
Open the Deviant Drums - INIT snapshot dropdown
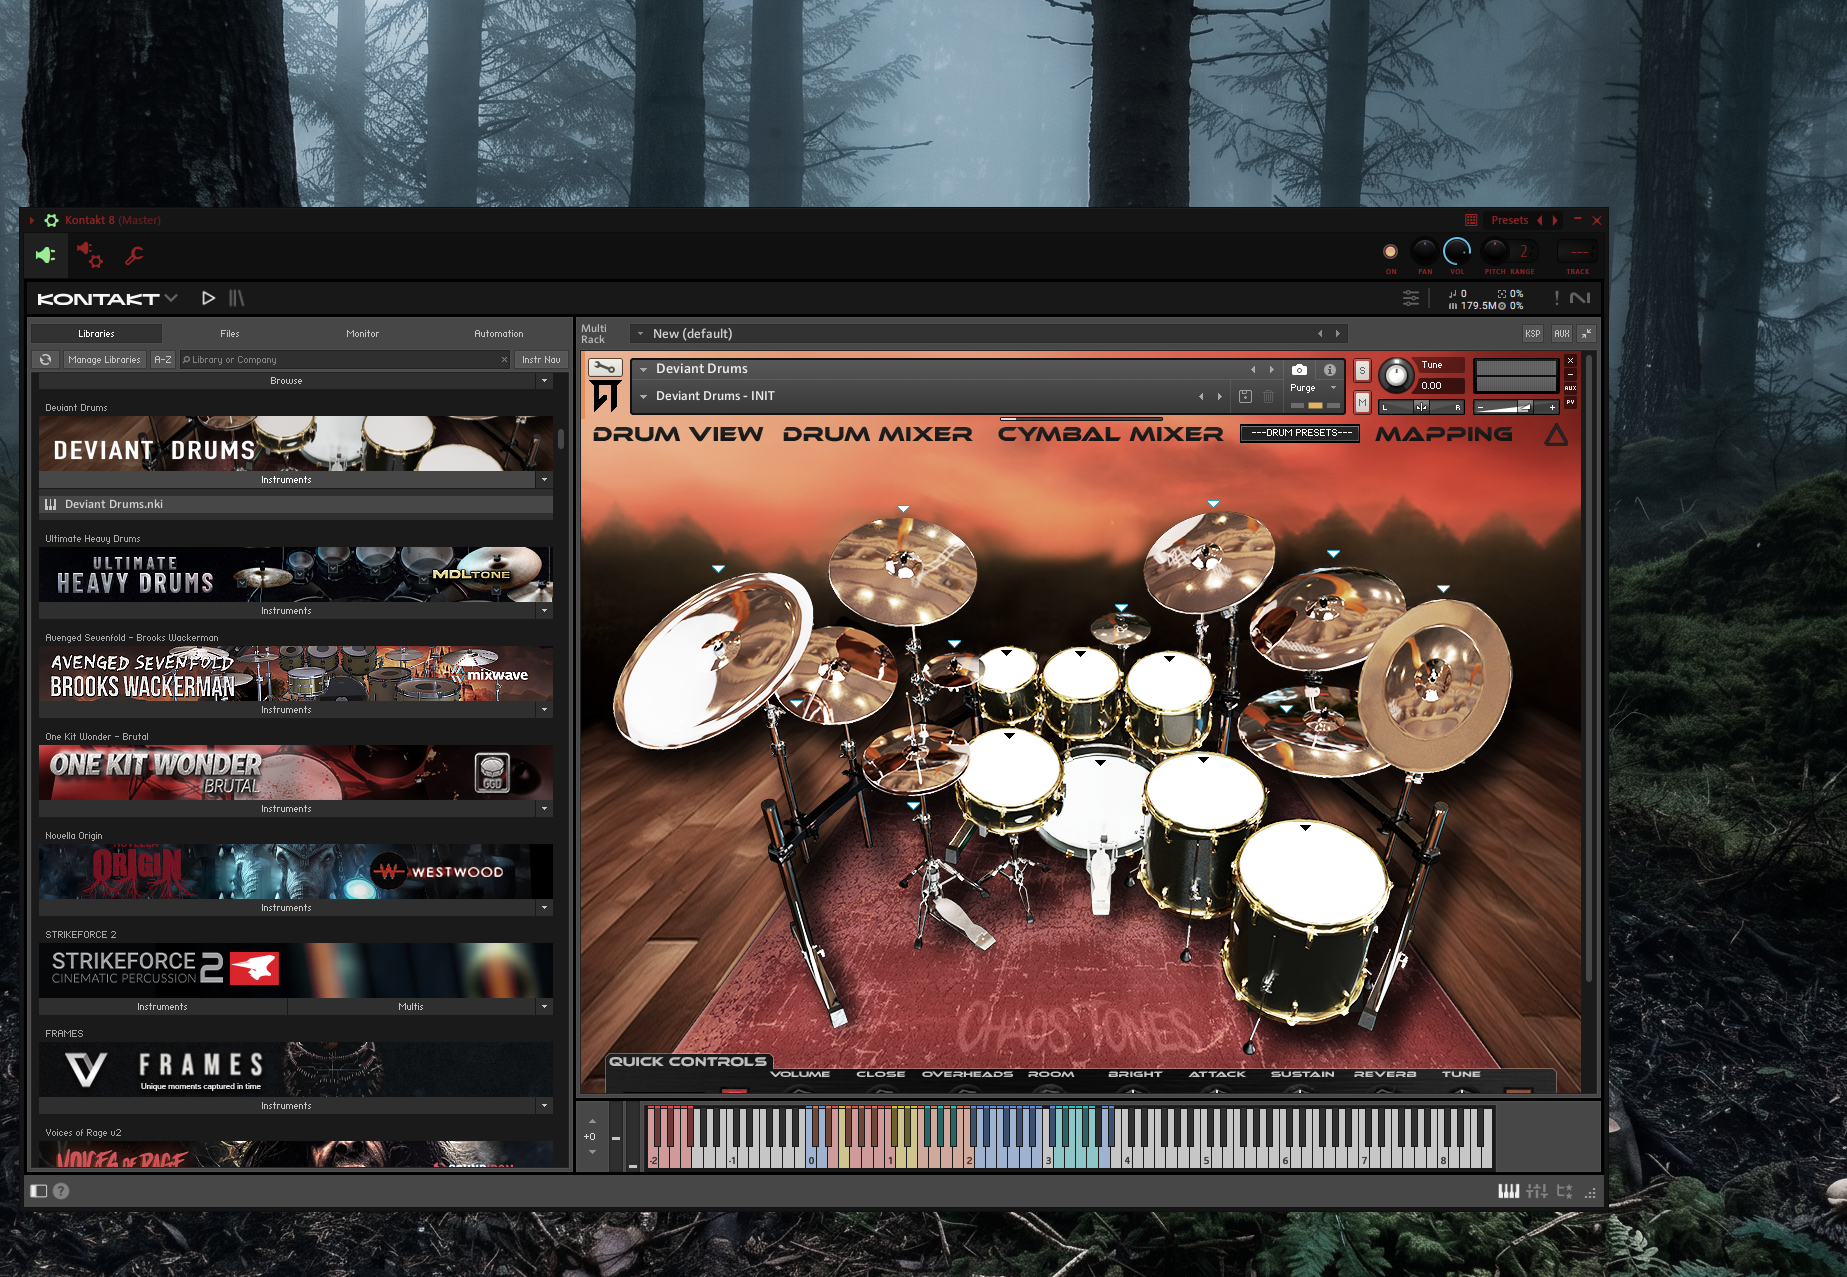click(644, 397)
